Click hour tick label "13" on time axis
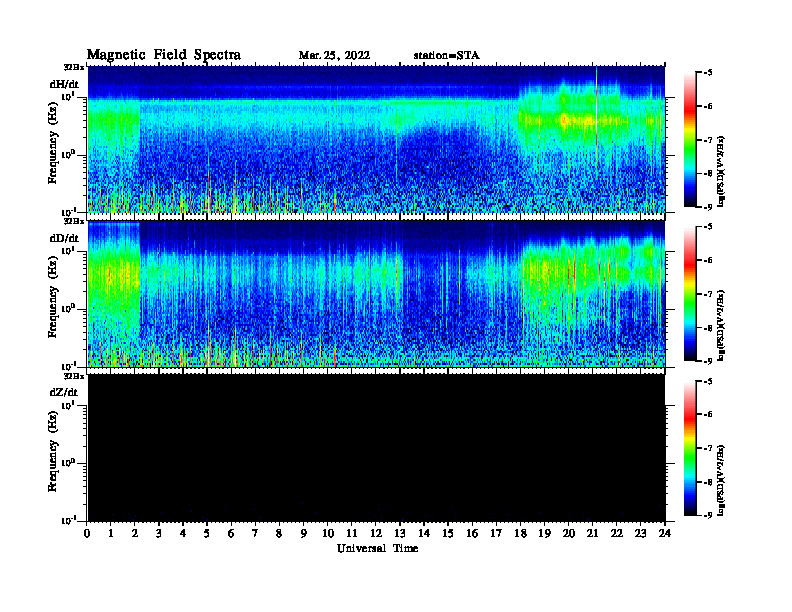 tap(400, 533)
